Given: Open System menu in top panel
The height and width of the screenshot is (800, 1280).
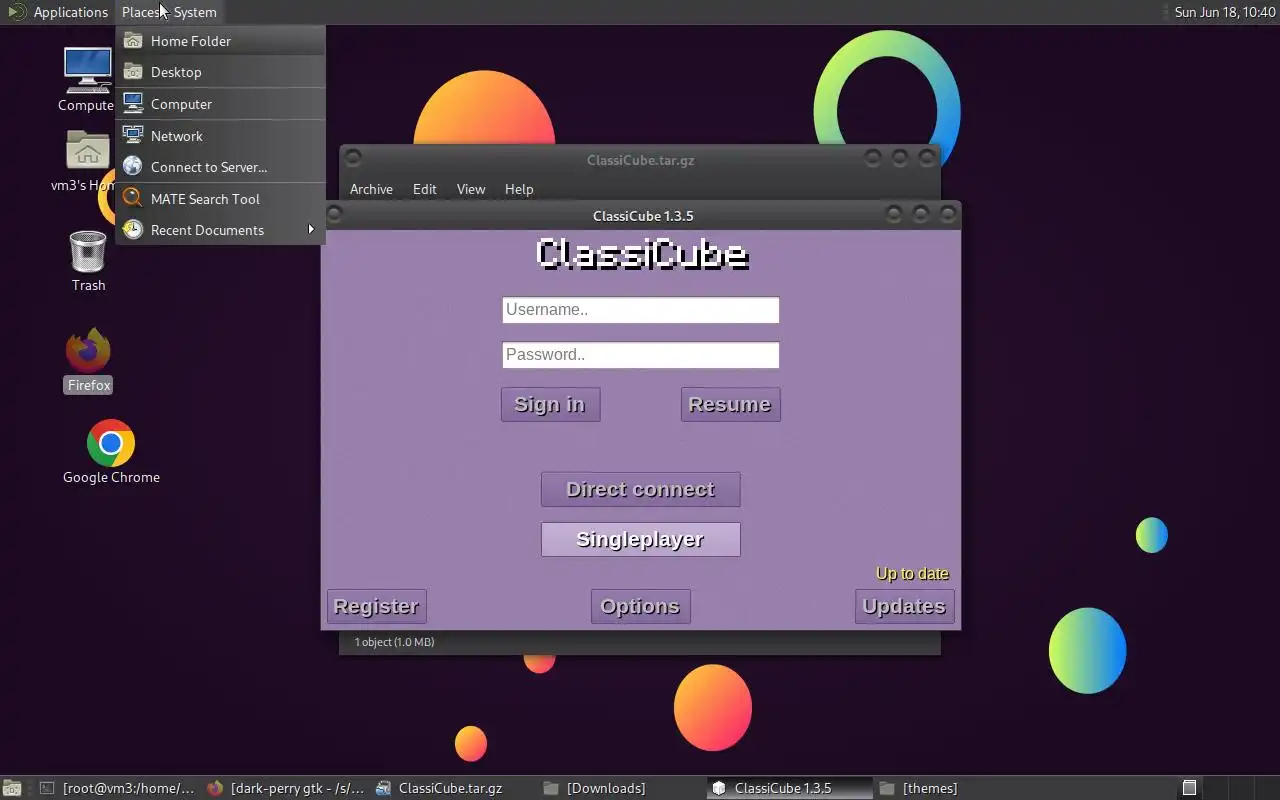Looking at the screenshot, I should coord(194,12).
